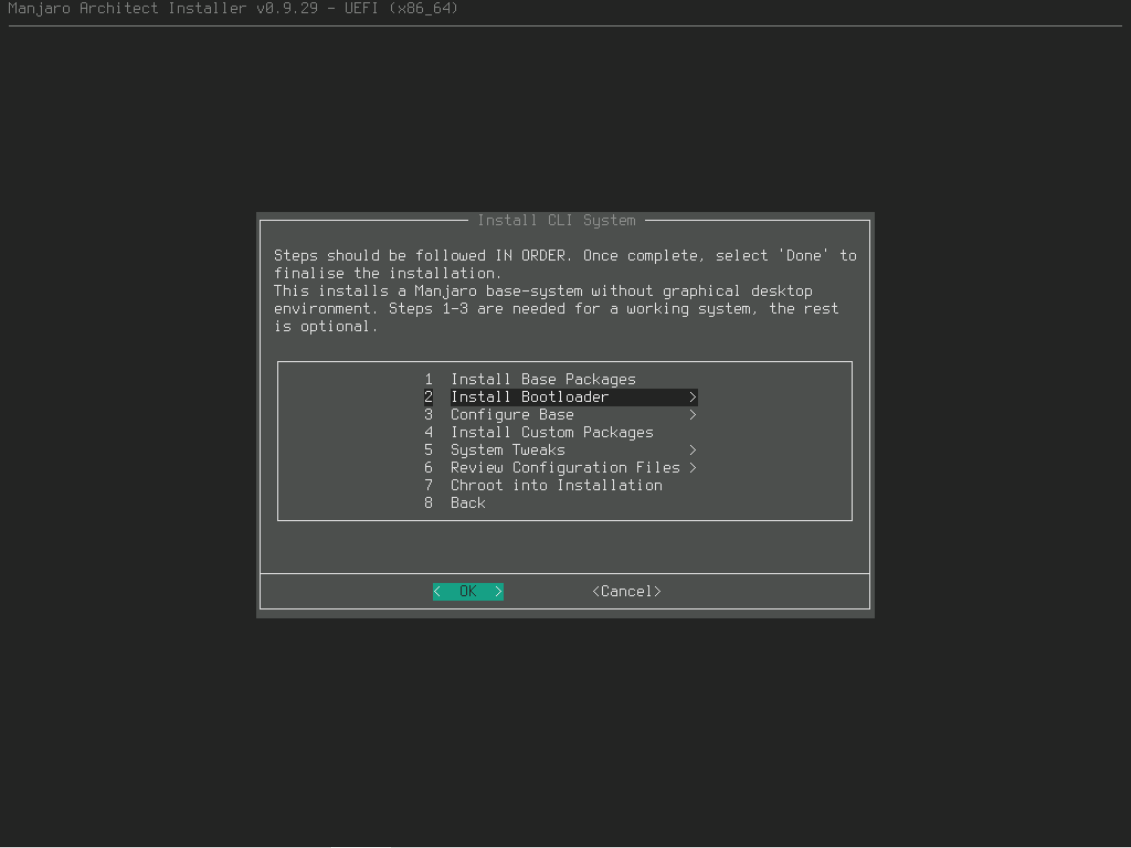Click the "Install CLI System" dialog title

565,220
